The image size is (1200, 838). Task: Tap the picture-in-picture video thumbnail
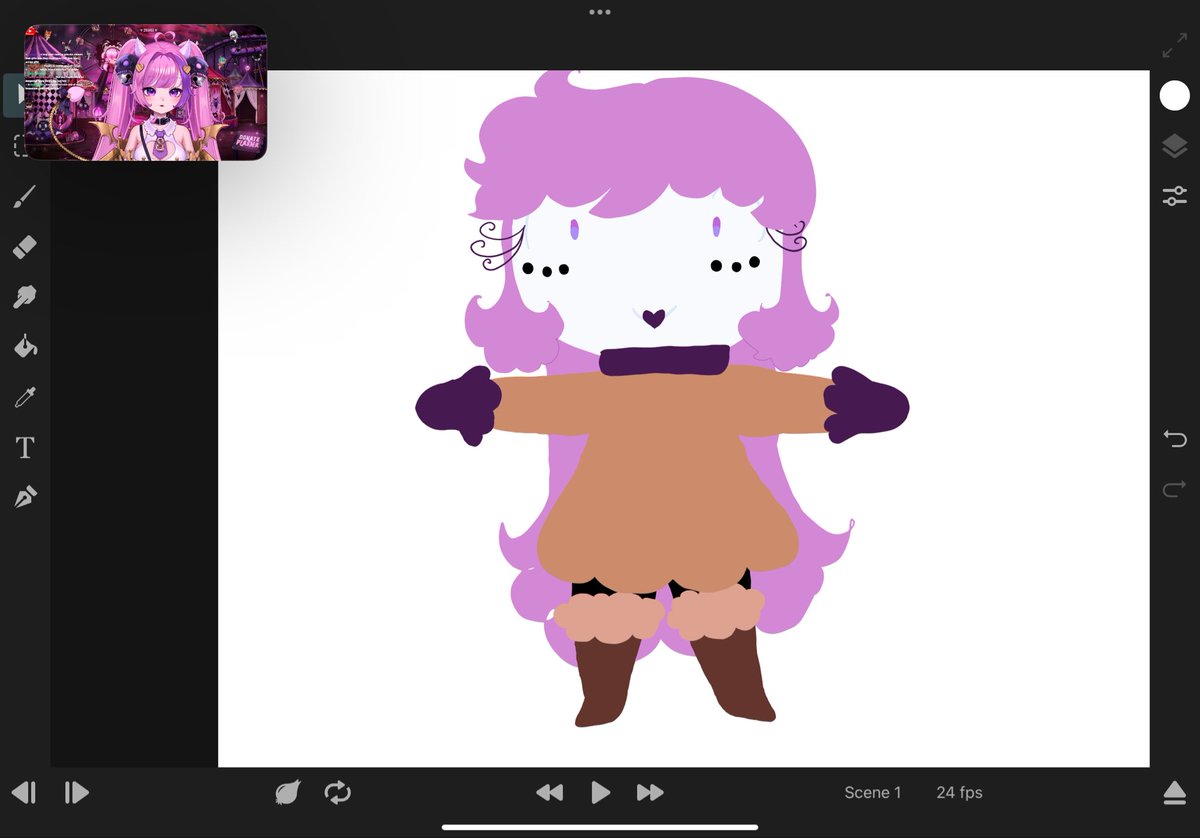(145, 92)
